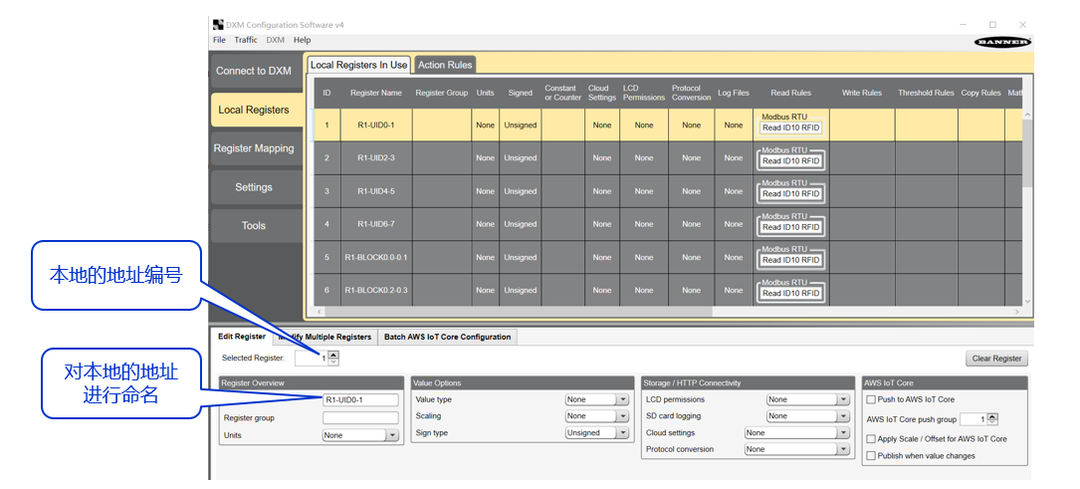This screenshot has height=489, width=1080.
Task: Enable Push to AWS IoT Core
Action: [x=871, y=399]
